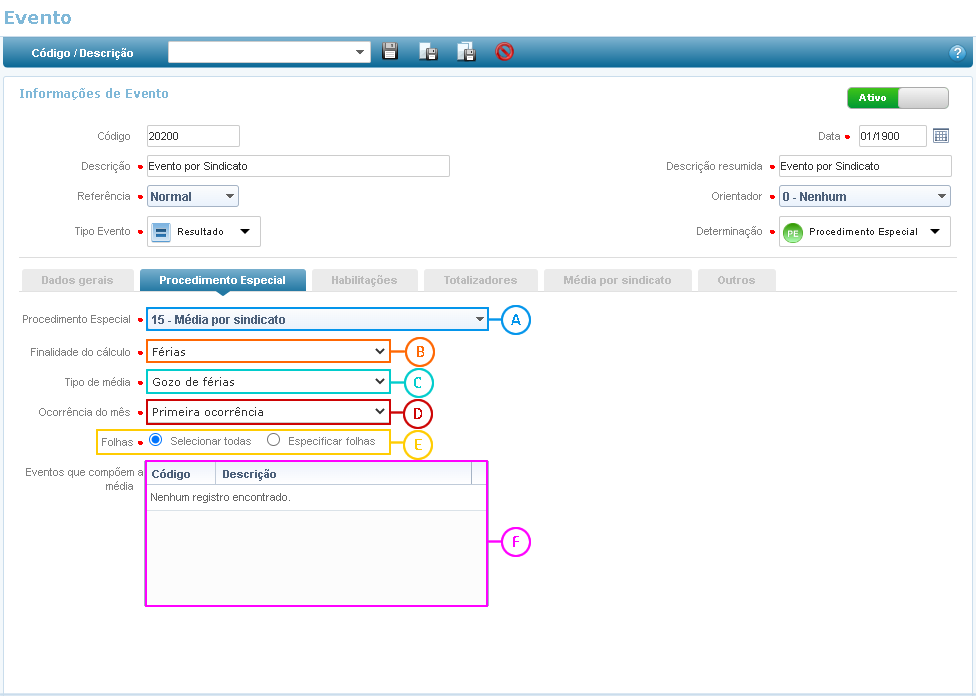Switch to the Dados gerais tab
Viewport: 976px width, 696px height.
(x=77, y=280)
